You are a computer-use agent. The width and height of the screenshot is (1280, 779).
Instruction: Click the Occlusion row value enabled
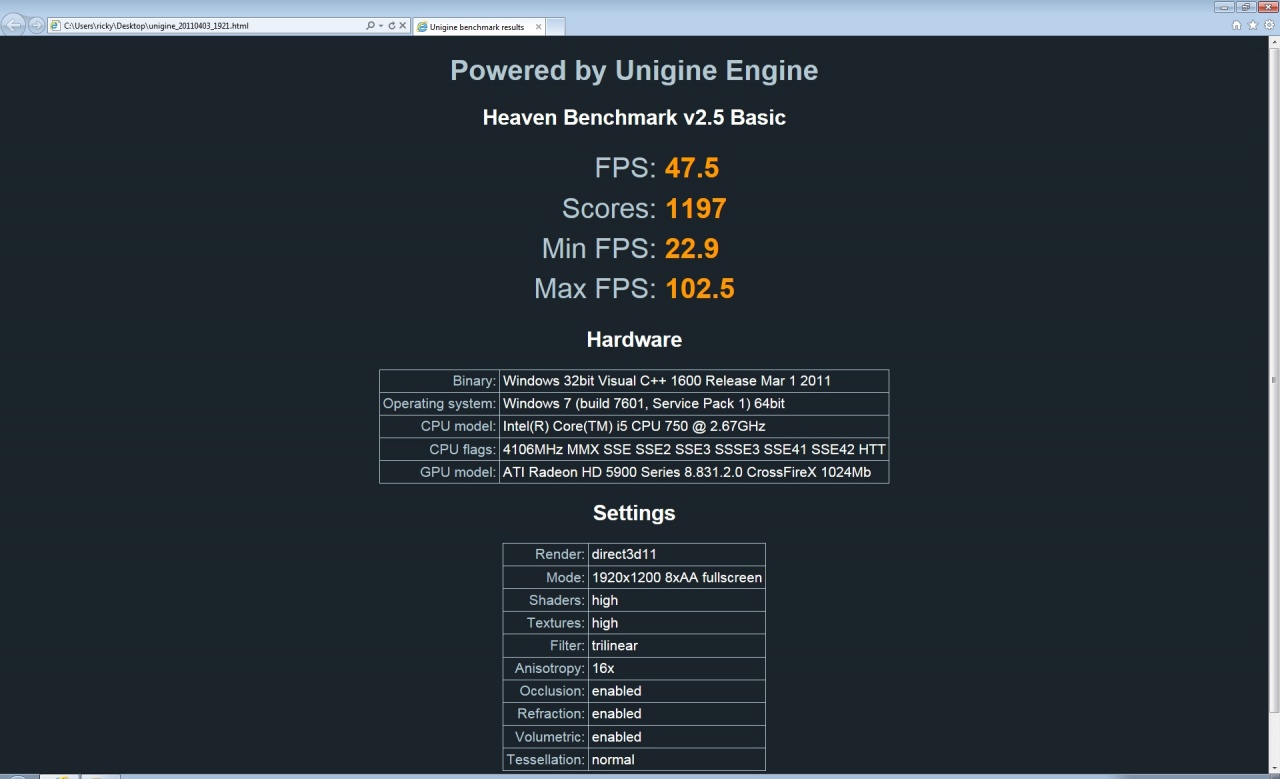coord(677,691)
